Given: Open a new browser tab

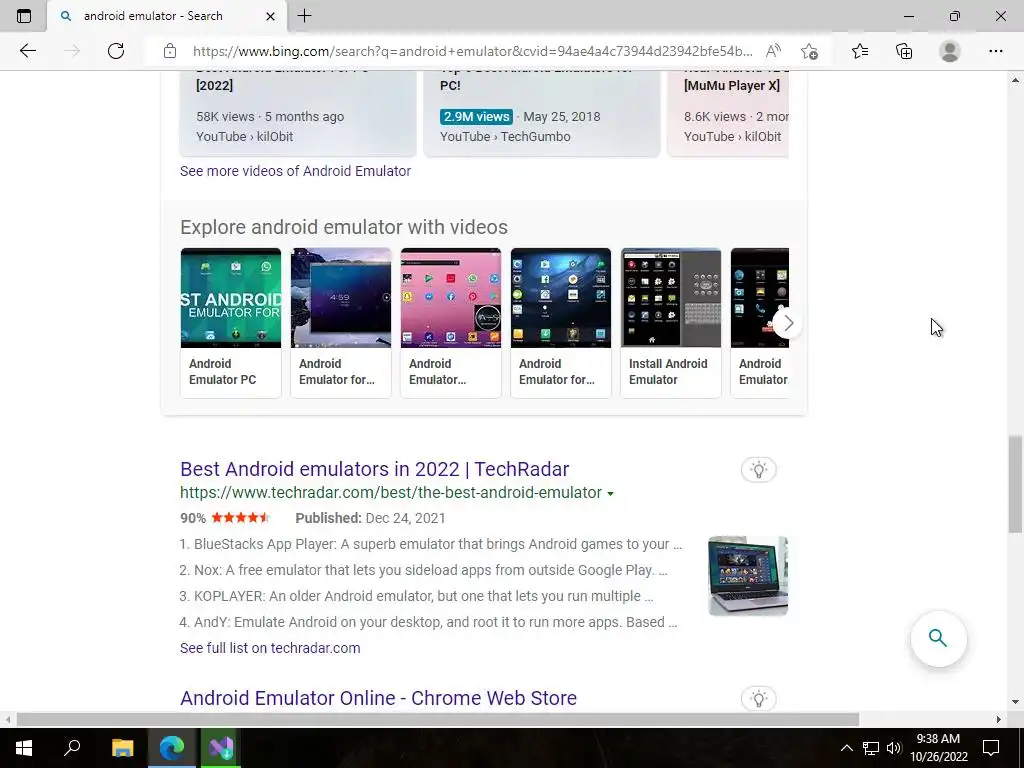Looking at the screenshot, I should click(x=304, y=16).
